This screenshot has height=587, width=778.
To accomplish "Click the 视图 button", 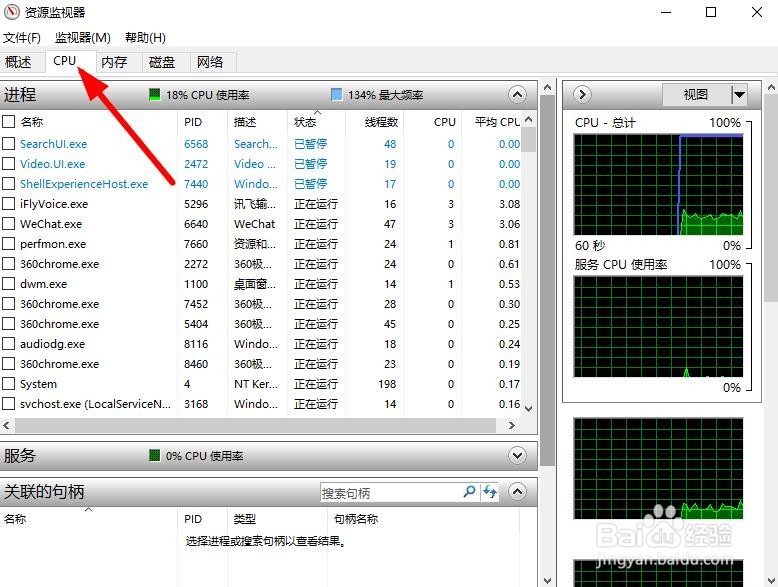I will pos(697,94).
